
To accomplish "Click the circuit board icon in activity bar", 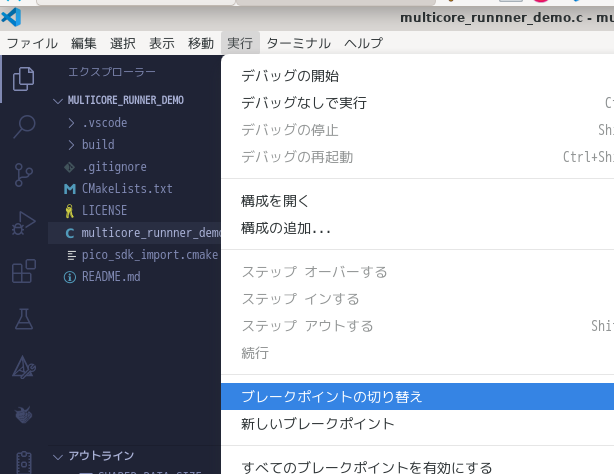I will click(23, 463).
